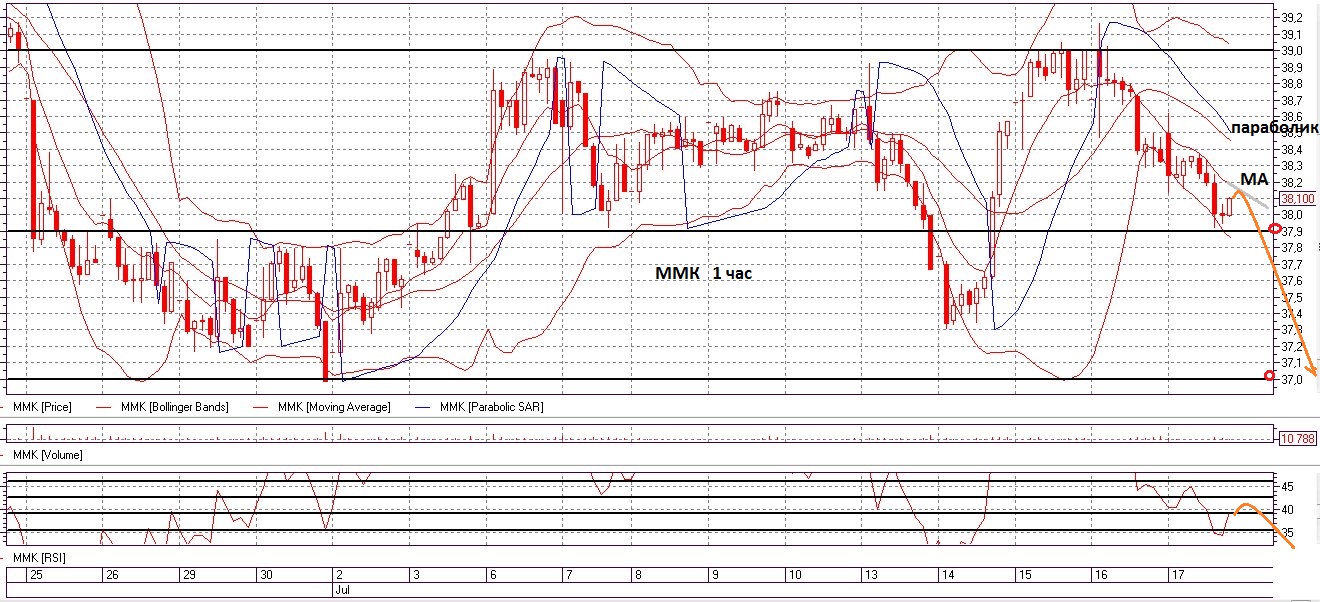Click the 37,2 price axis label
This screenshot has width=1320, height=602.
1292,346
